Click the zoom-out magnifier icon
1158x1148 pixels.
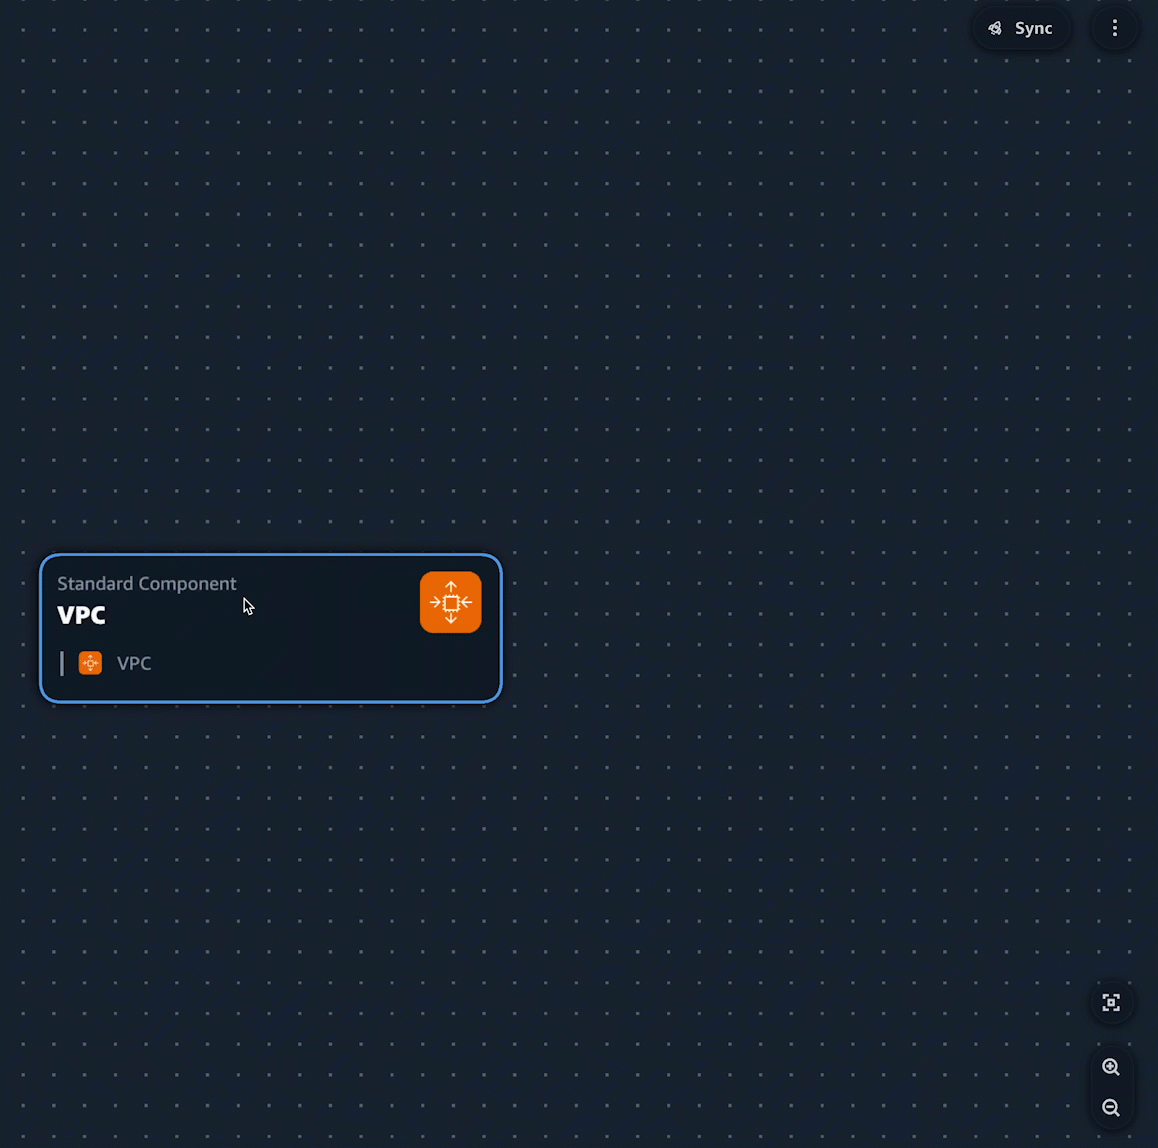1111,1107
